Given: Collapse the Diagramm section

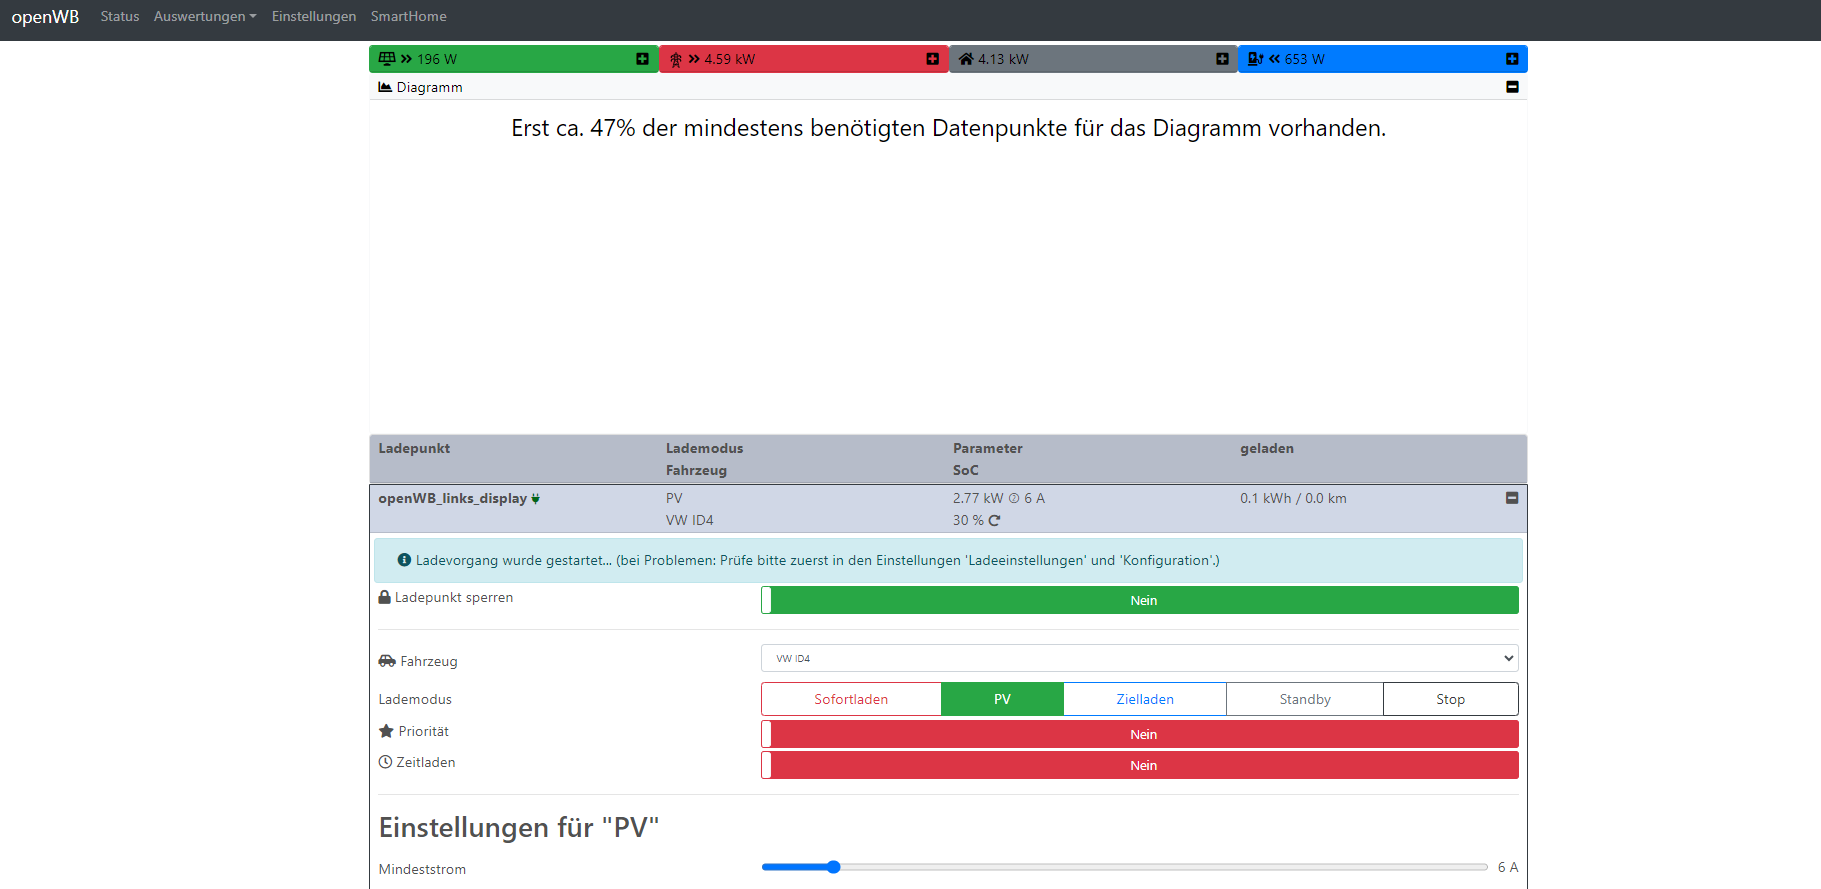Looking at the screenshot, I should [1512, 87].
